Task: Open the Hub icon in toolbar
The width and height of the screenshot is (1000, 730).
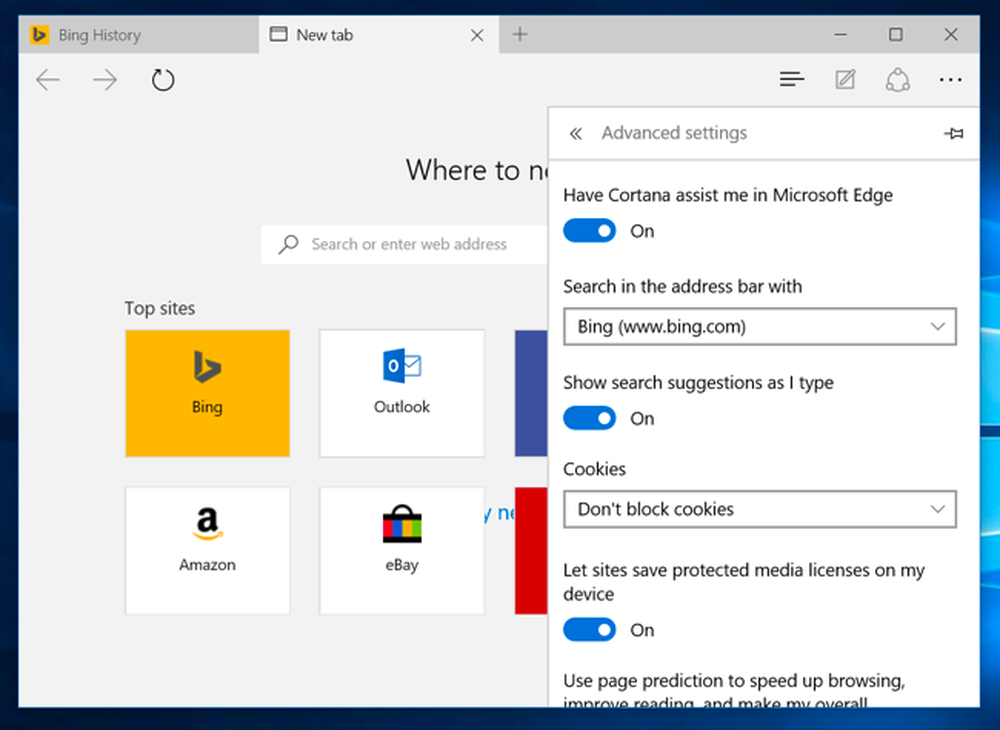Action: point(791,80)
